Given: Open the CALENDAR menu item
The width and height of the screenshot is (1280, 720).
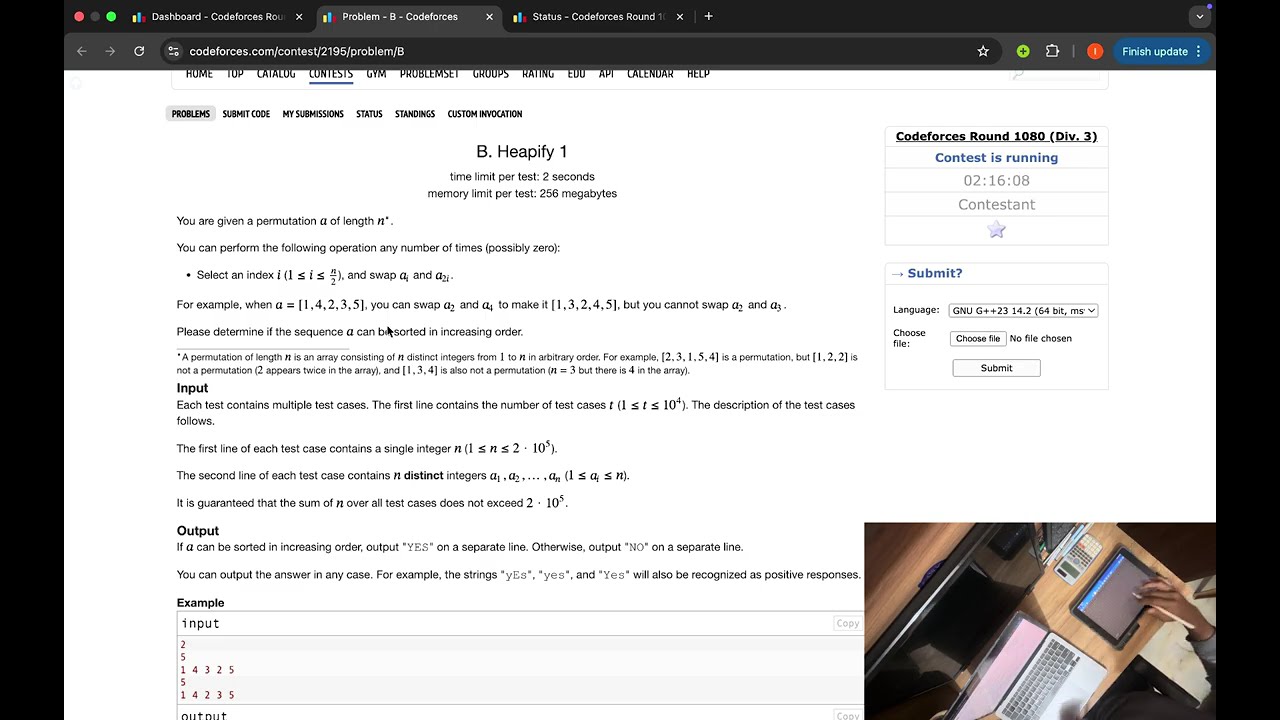Looking at the screenshot, I should tap(650, 73).
